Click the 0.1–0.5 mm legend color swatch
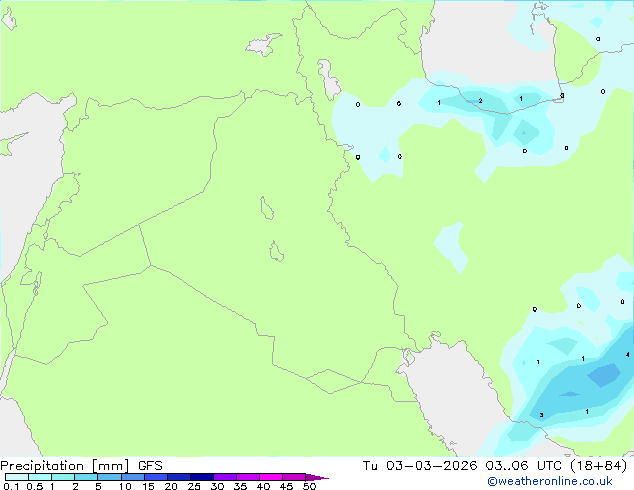 coord(17,477)
